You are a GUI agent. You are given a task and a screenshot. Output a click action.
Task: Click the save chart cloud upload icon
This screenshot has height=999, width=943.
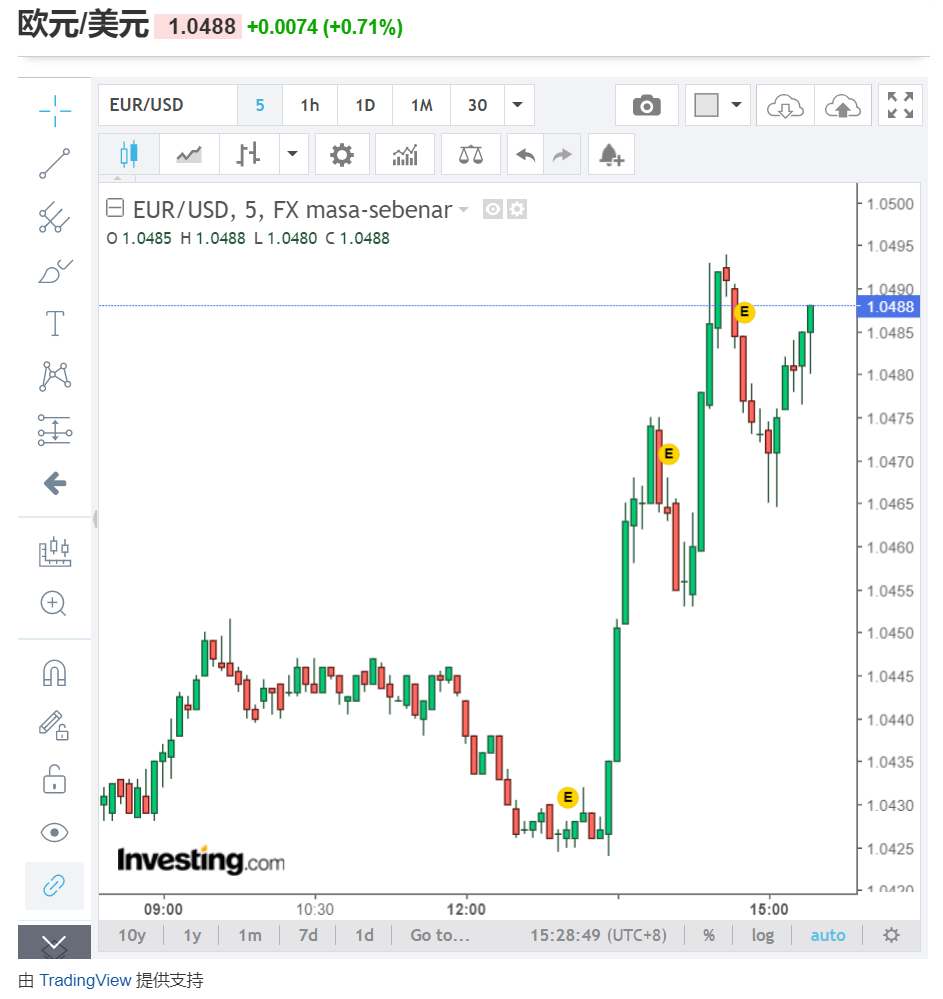click(x=843, y=105)
